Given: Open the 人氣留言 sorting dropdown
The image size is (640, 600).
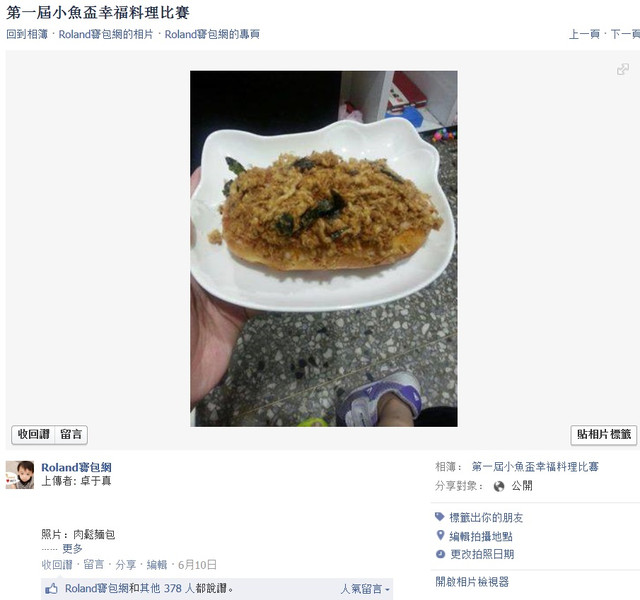Looking at the screenshot, I should click(x=365, y=589).
